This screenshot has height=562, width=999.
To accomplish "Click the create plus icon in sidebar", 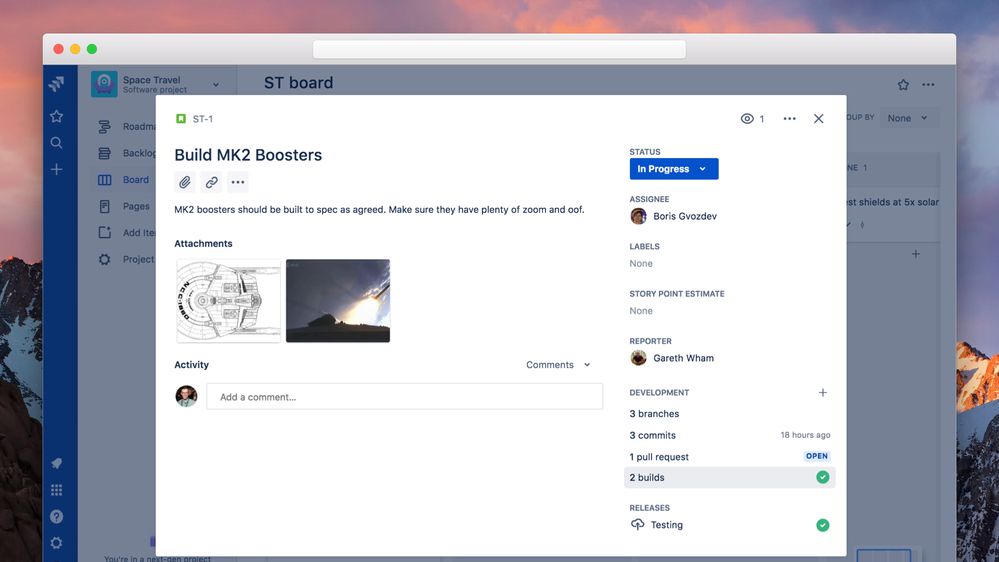I will (x=57, y=169).
